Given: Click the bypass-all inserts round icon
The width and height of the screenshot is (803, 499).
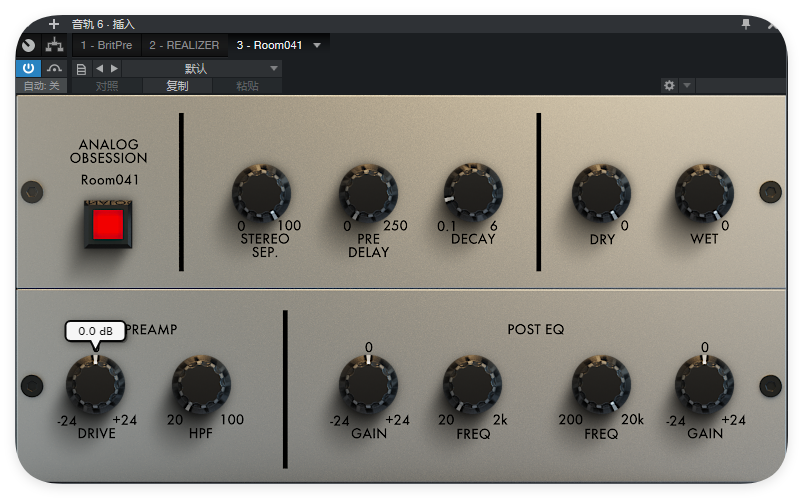Looking at the screenshot, I should click(x=29, y=46).
